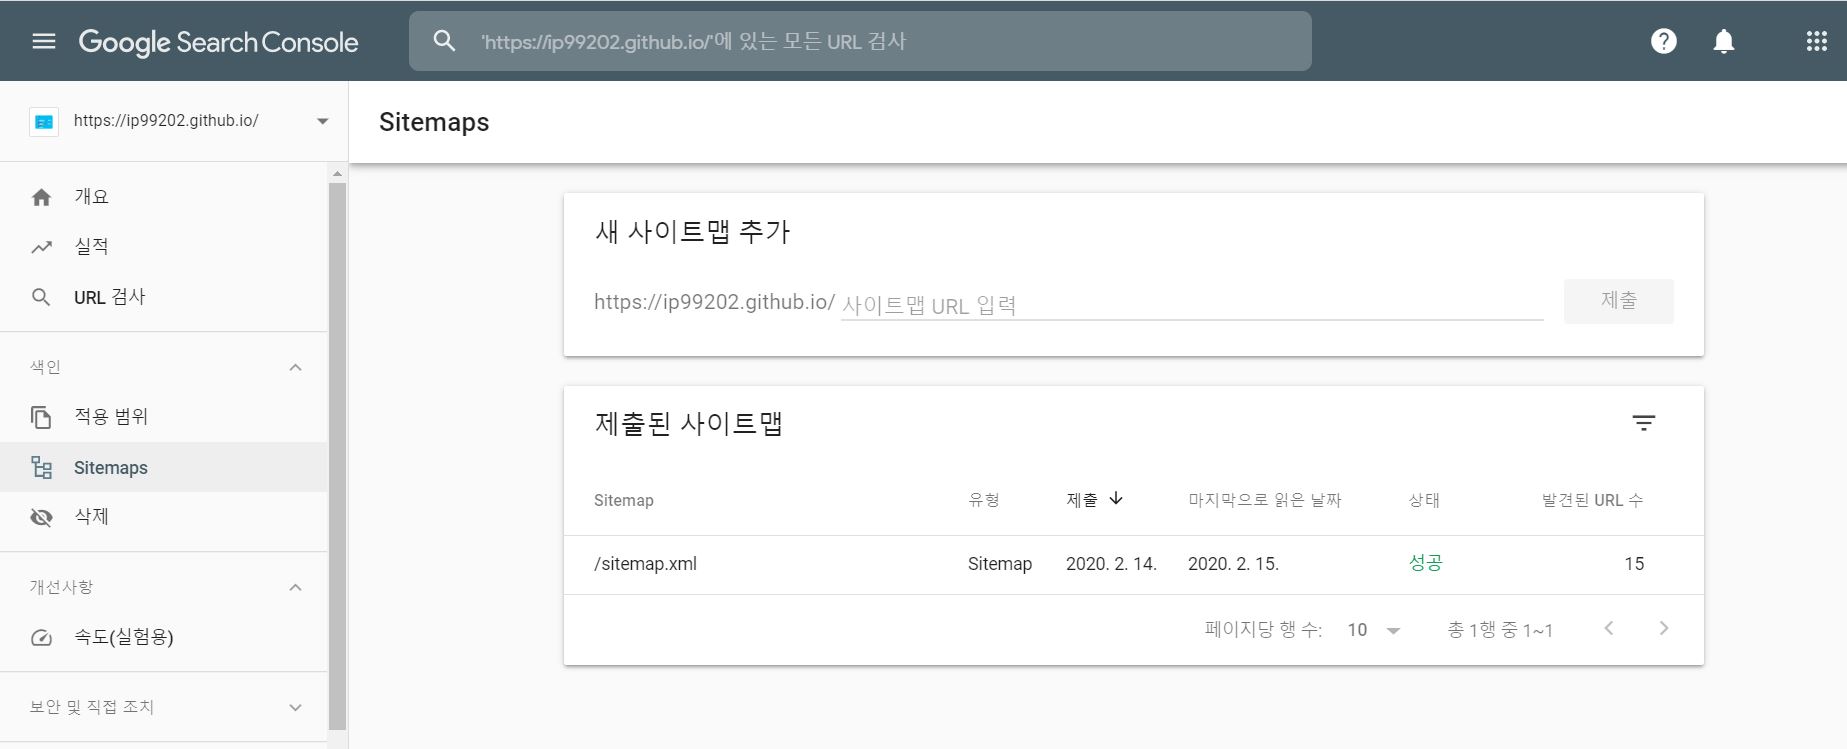The image size is (1847, 749).
Task: Go to the previous page of sitemaps
Action: (1609, 628)
